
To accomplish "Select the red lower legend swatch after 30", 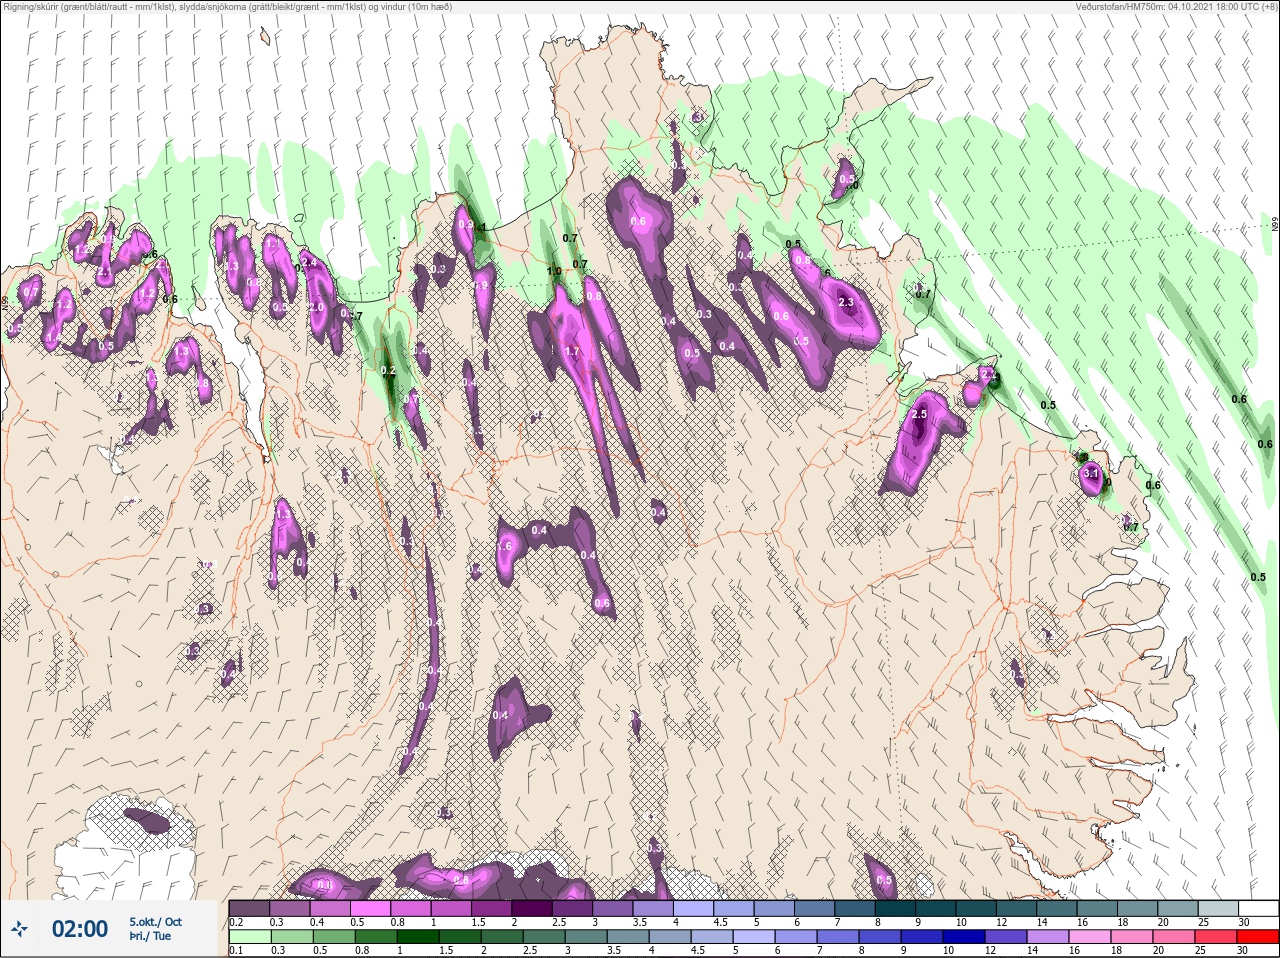I will coord(1258,937).
